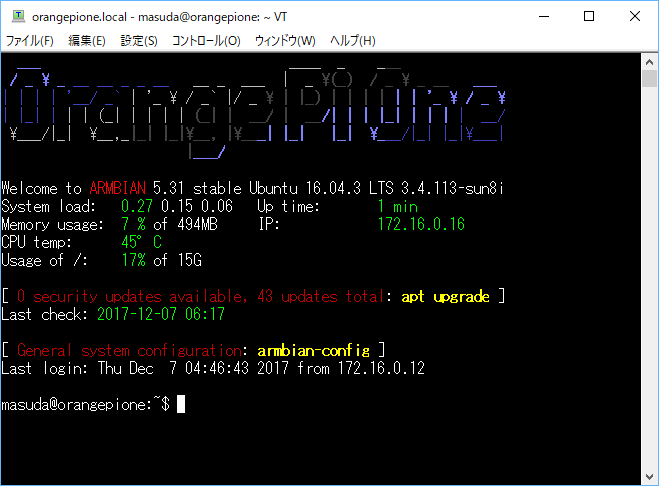
Task: Open the ウィンドウ(W) menu
Action: [x=285, y=41]
